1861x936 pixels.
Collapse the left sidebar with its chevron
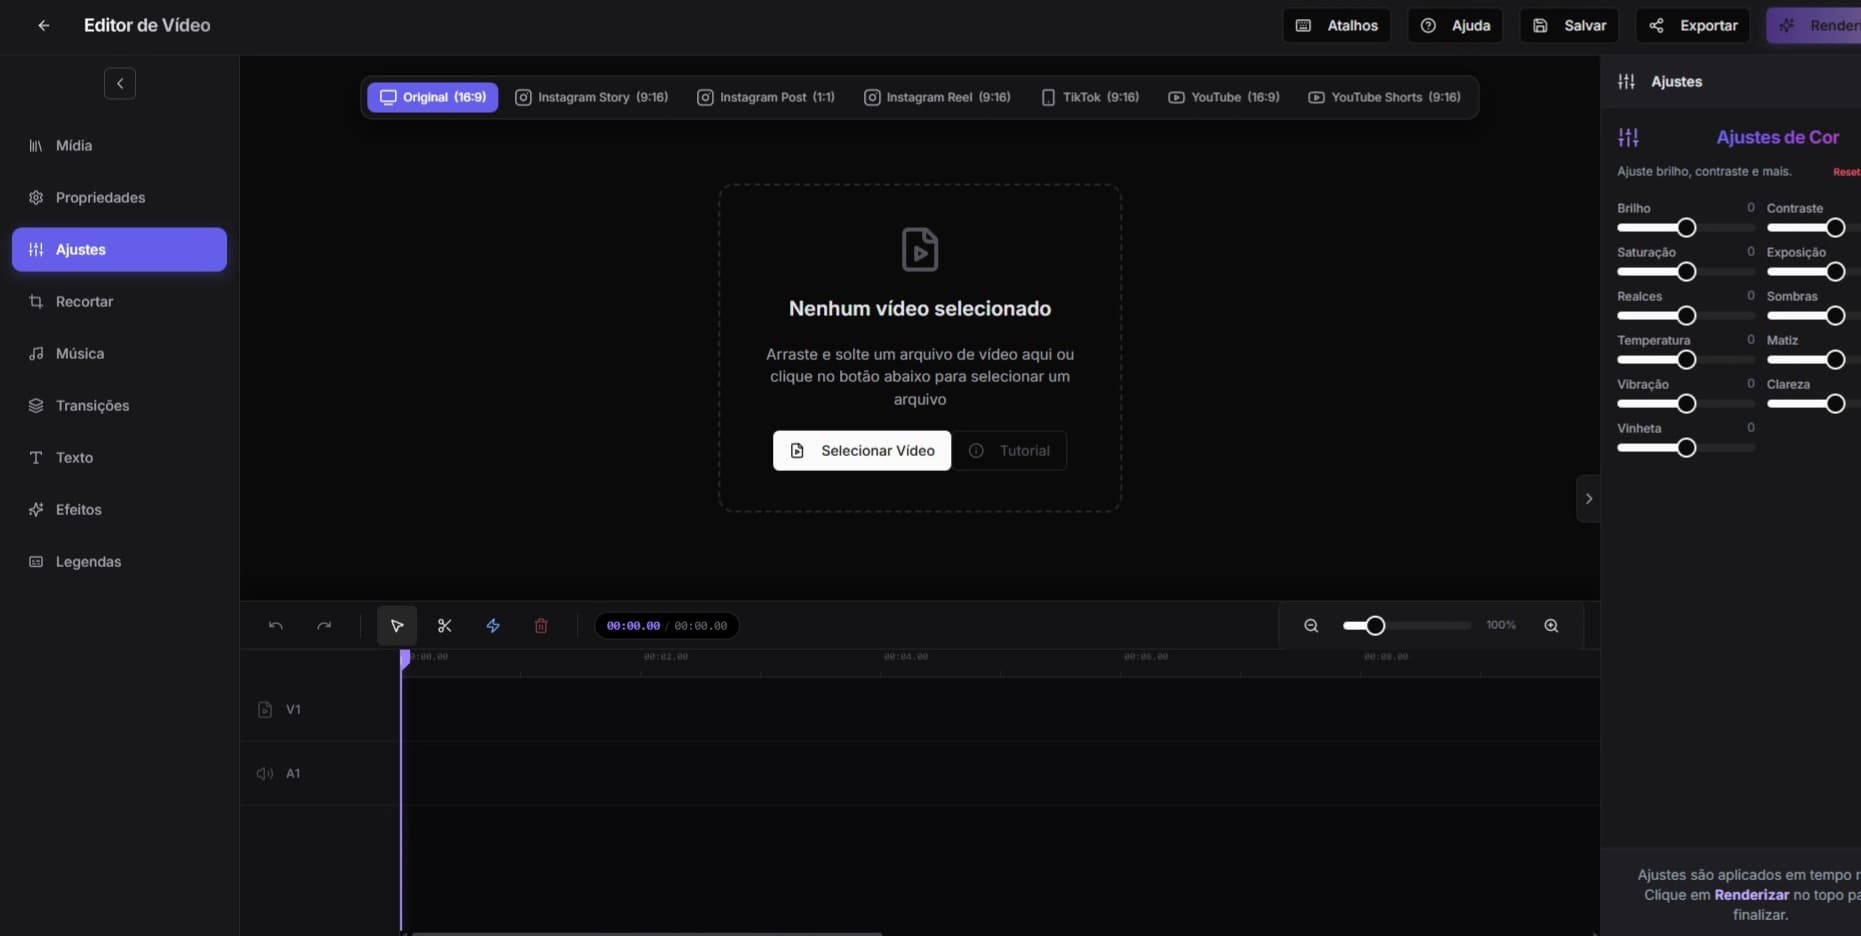point(120,83)
